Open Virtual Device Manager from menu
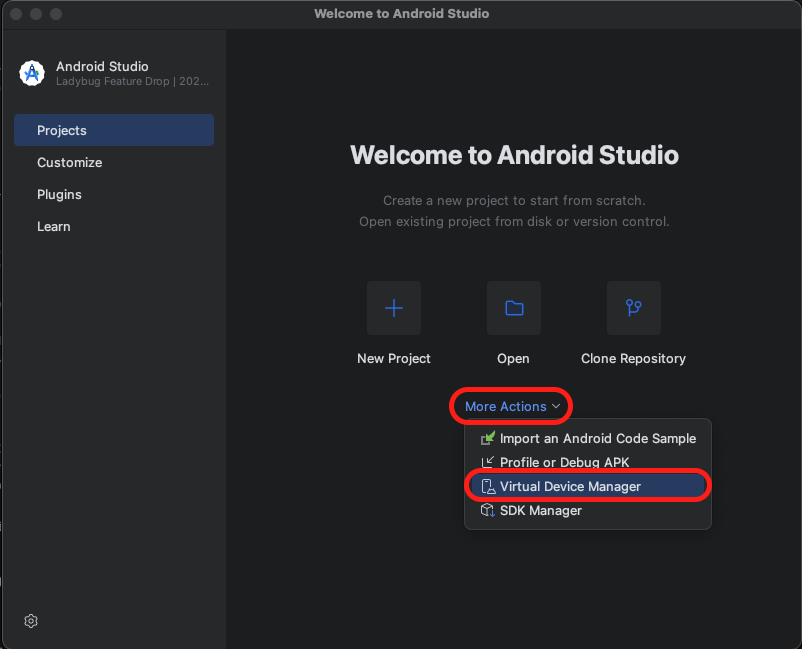802x649 pixels. coord(588,486)
